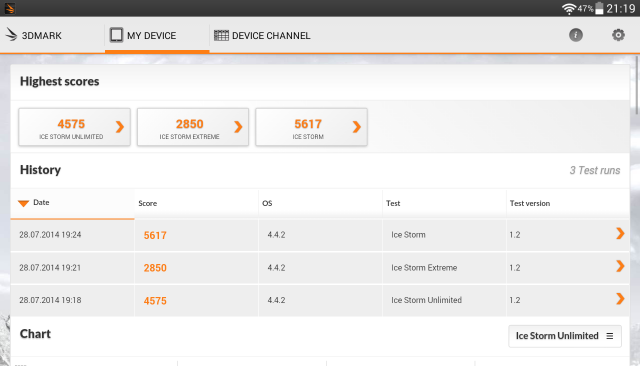Tap the 21:19 clock in status bar
The image size is (640, 366).
point(620,9)
